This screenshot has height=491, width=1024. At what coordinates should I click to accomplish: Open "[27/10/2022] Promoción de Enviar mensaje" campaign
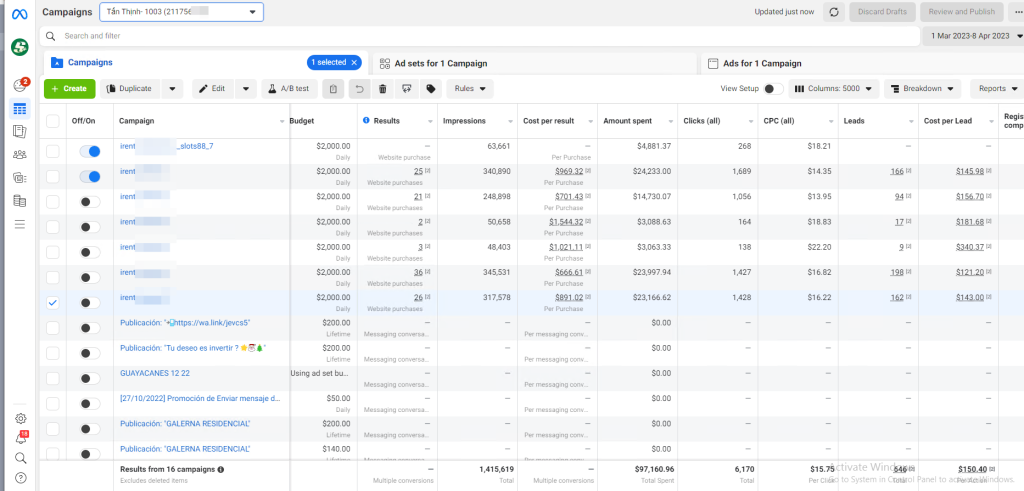[200, 398]
